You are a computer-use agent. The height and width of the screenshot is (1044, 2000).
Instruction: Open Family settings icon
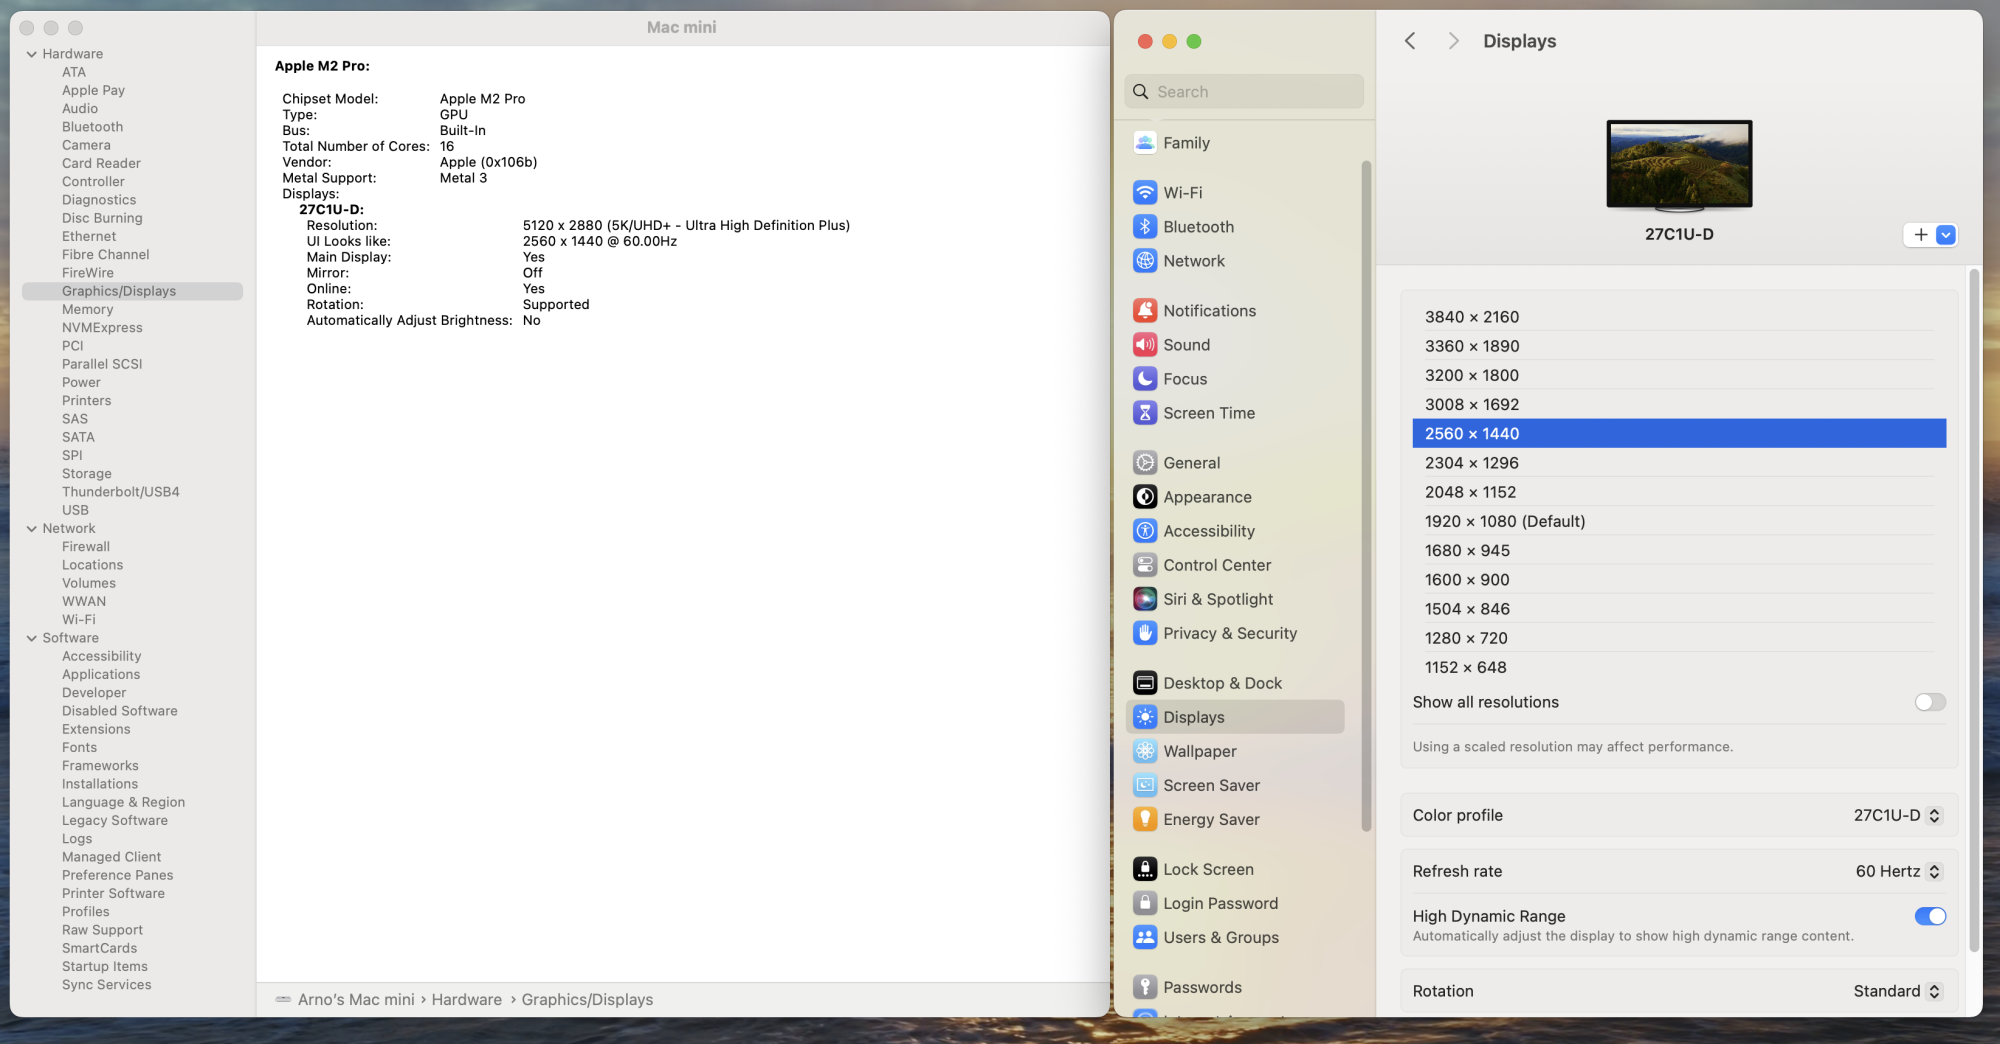tap(1145, 143)
